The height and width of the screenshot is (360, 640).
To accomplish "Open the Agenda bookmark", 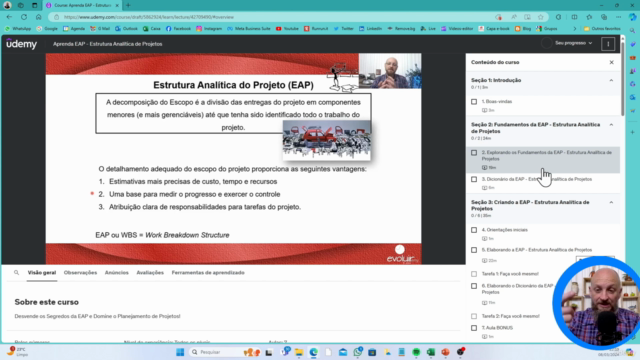I will (74, 29).
